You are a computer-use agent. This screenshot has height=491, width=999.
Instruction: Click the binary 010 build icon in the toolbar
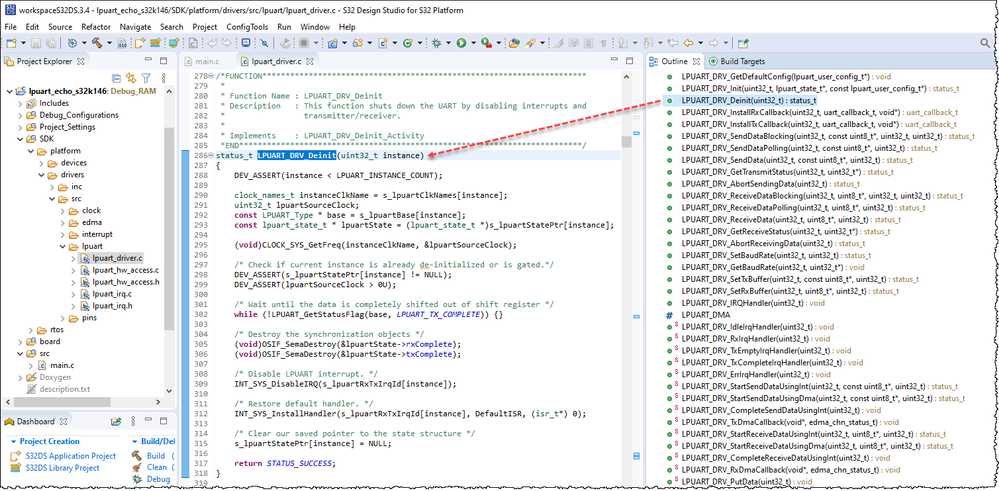point(122,43)
